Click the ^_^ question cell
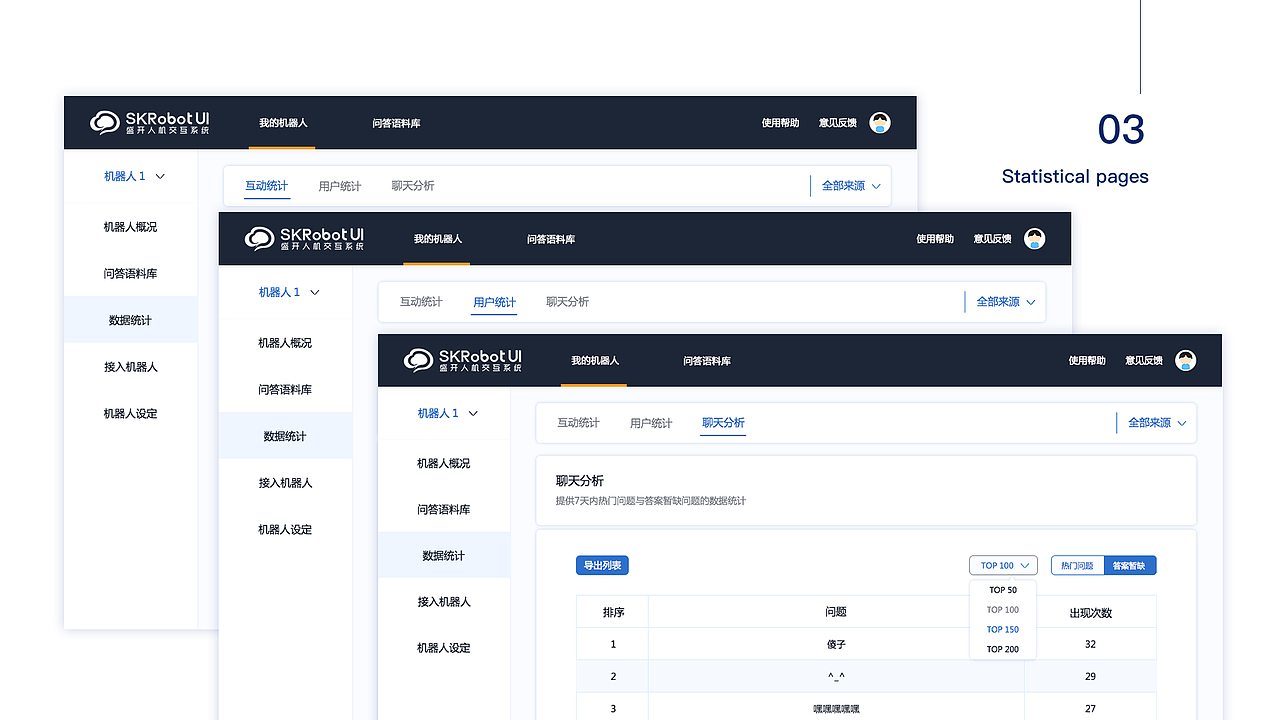Screen dimensions: 1280x720 [836, 676]
